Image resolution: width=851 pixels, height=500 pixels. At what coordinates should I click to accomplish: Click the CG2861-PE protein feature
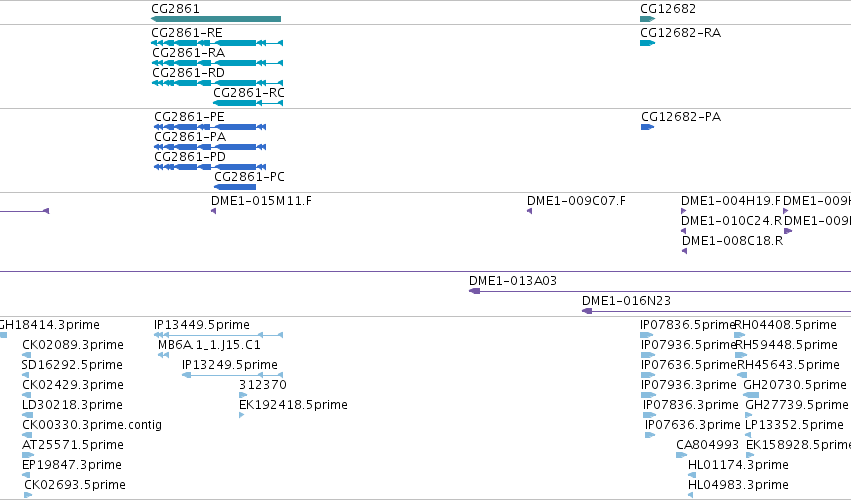click(x=210, y=127)
